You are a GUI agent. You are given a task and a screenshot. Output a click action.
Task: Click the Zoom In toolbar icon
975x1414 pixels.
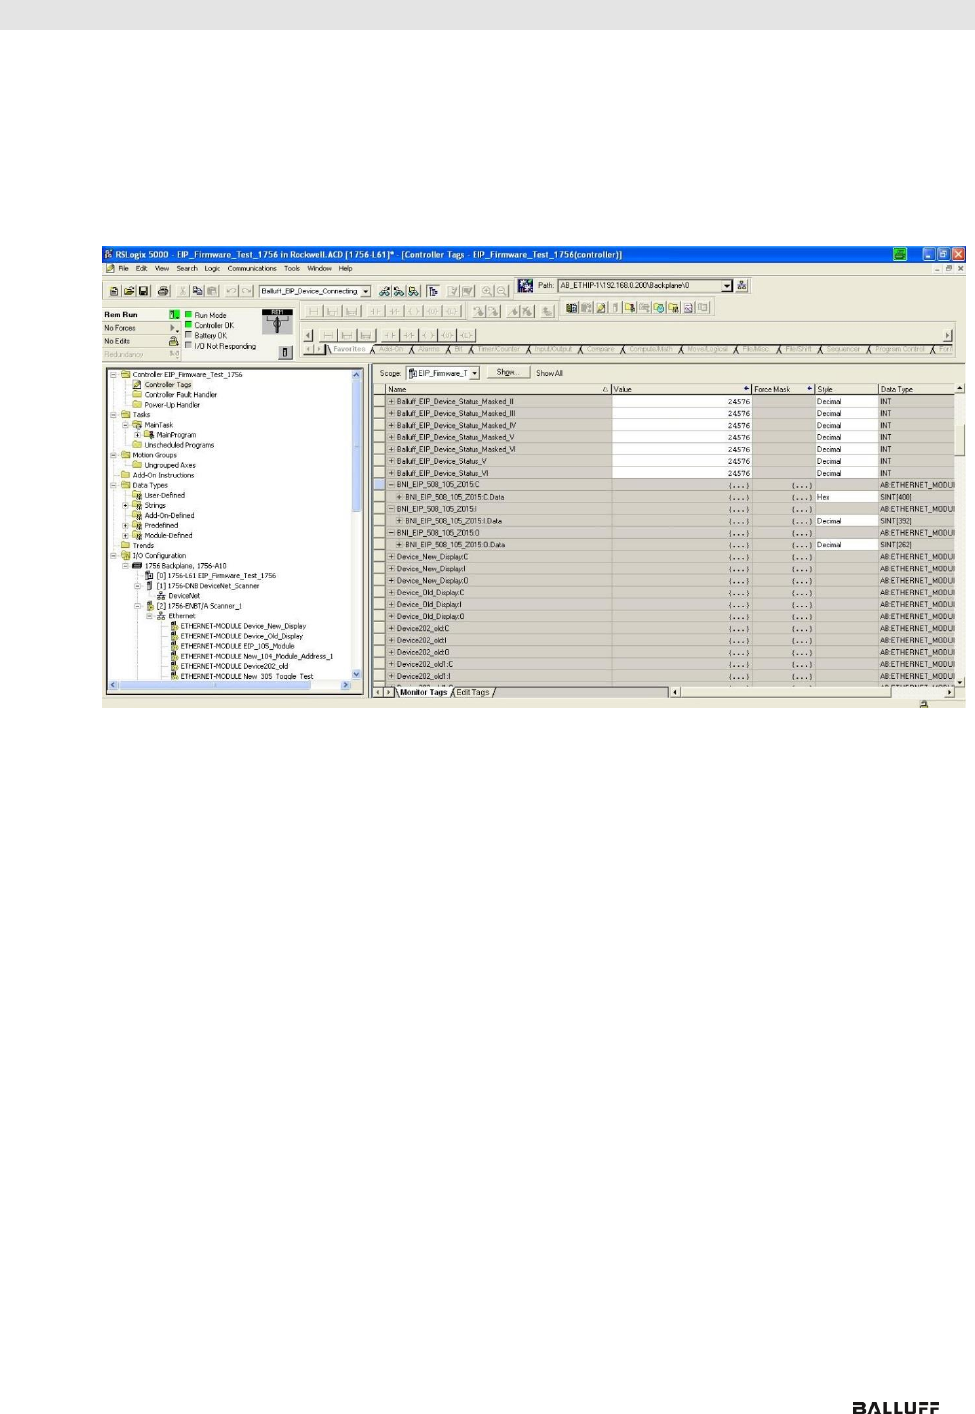(486, 291)
